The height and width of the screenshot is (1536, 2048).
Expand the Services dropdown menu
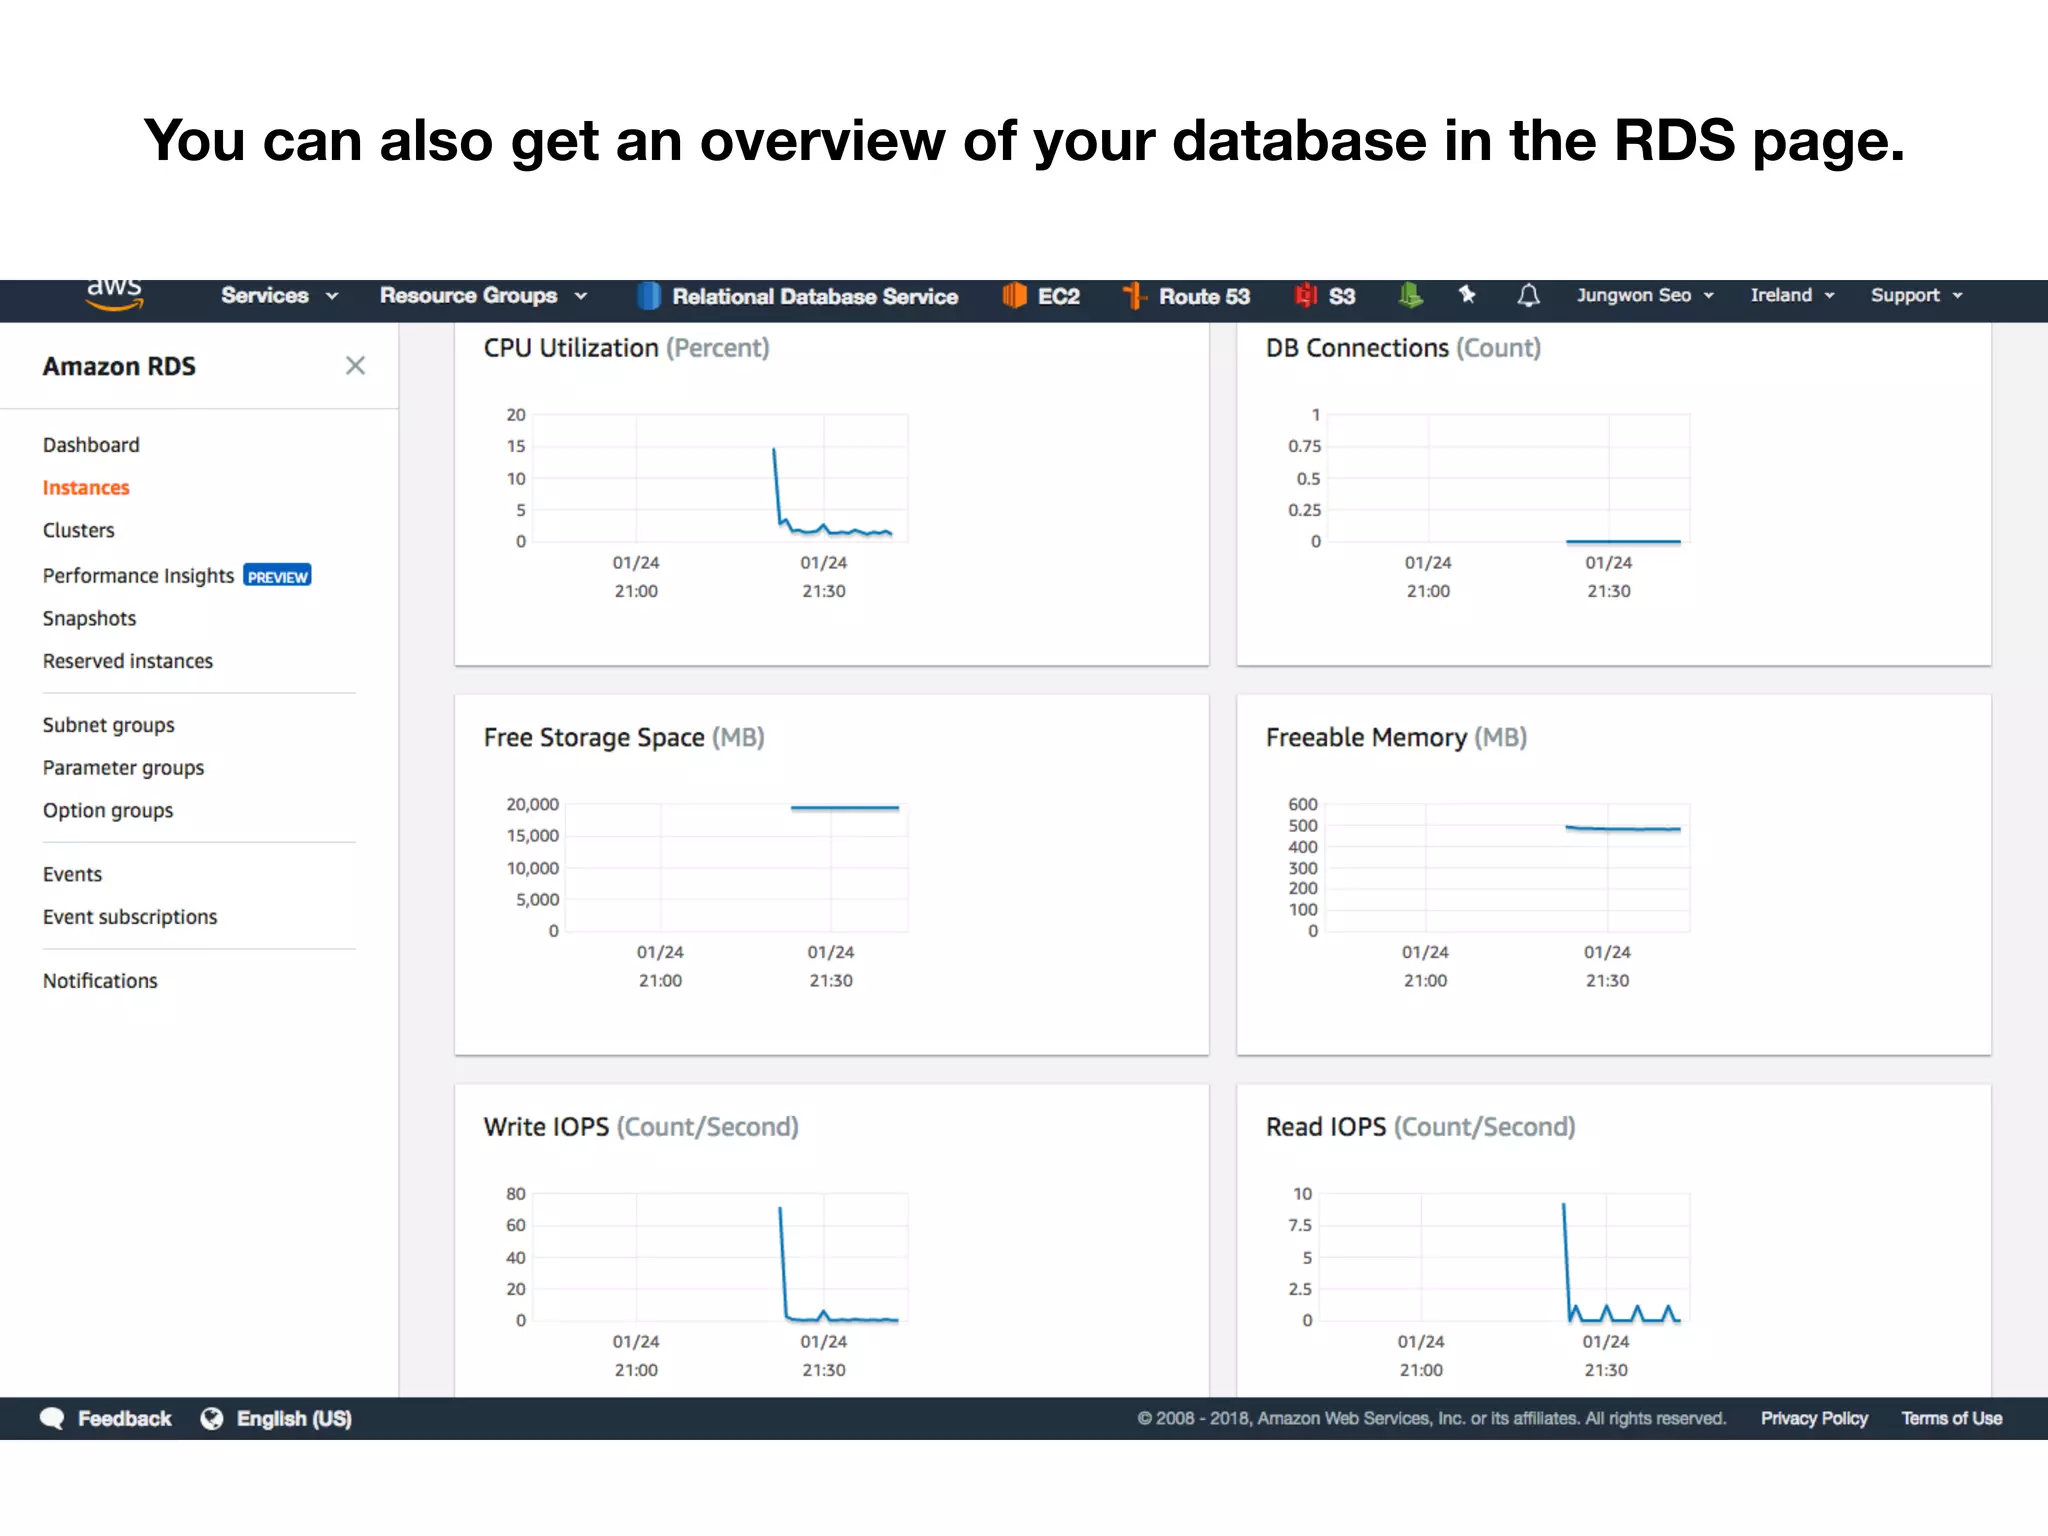coord(279,296)
